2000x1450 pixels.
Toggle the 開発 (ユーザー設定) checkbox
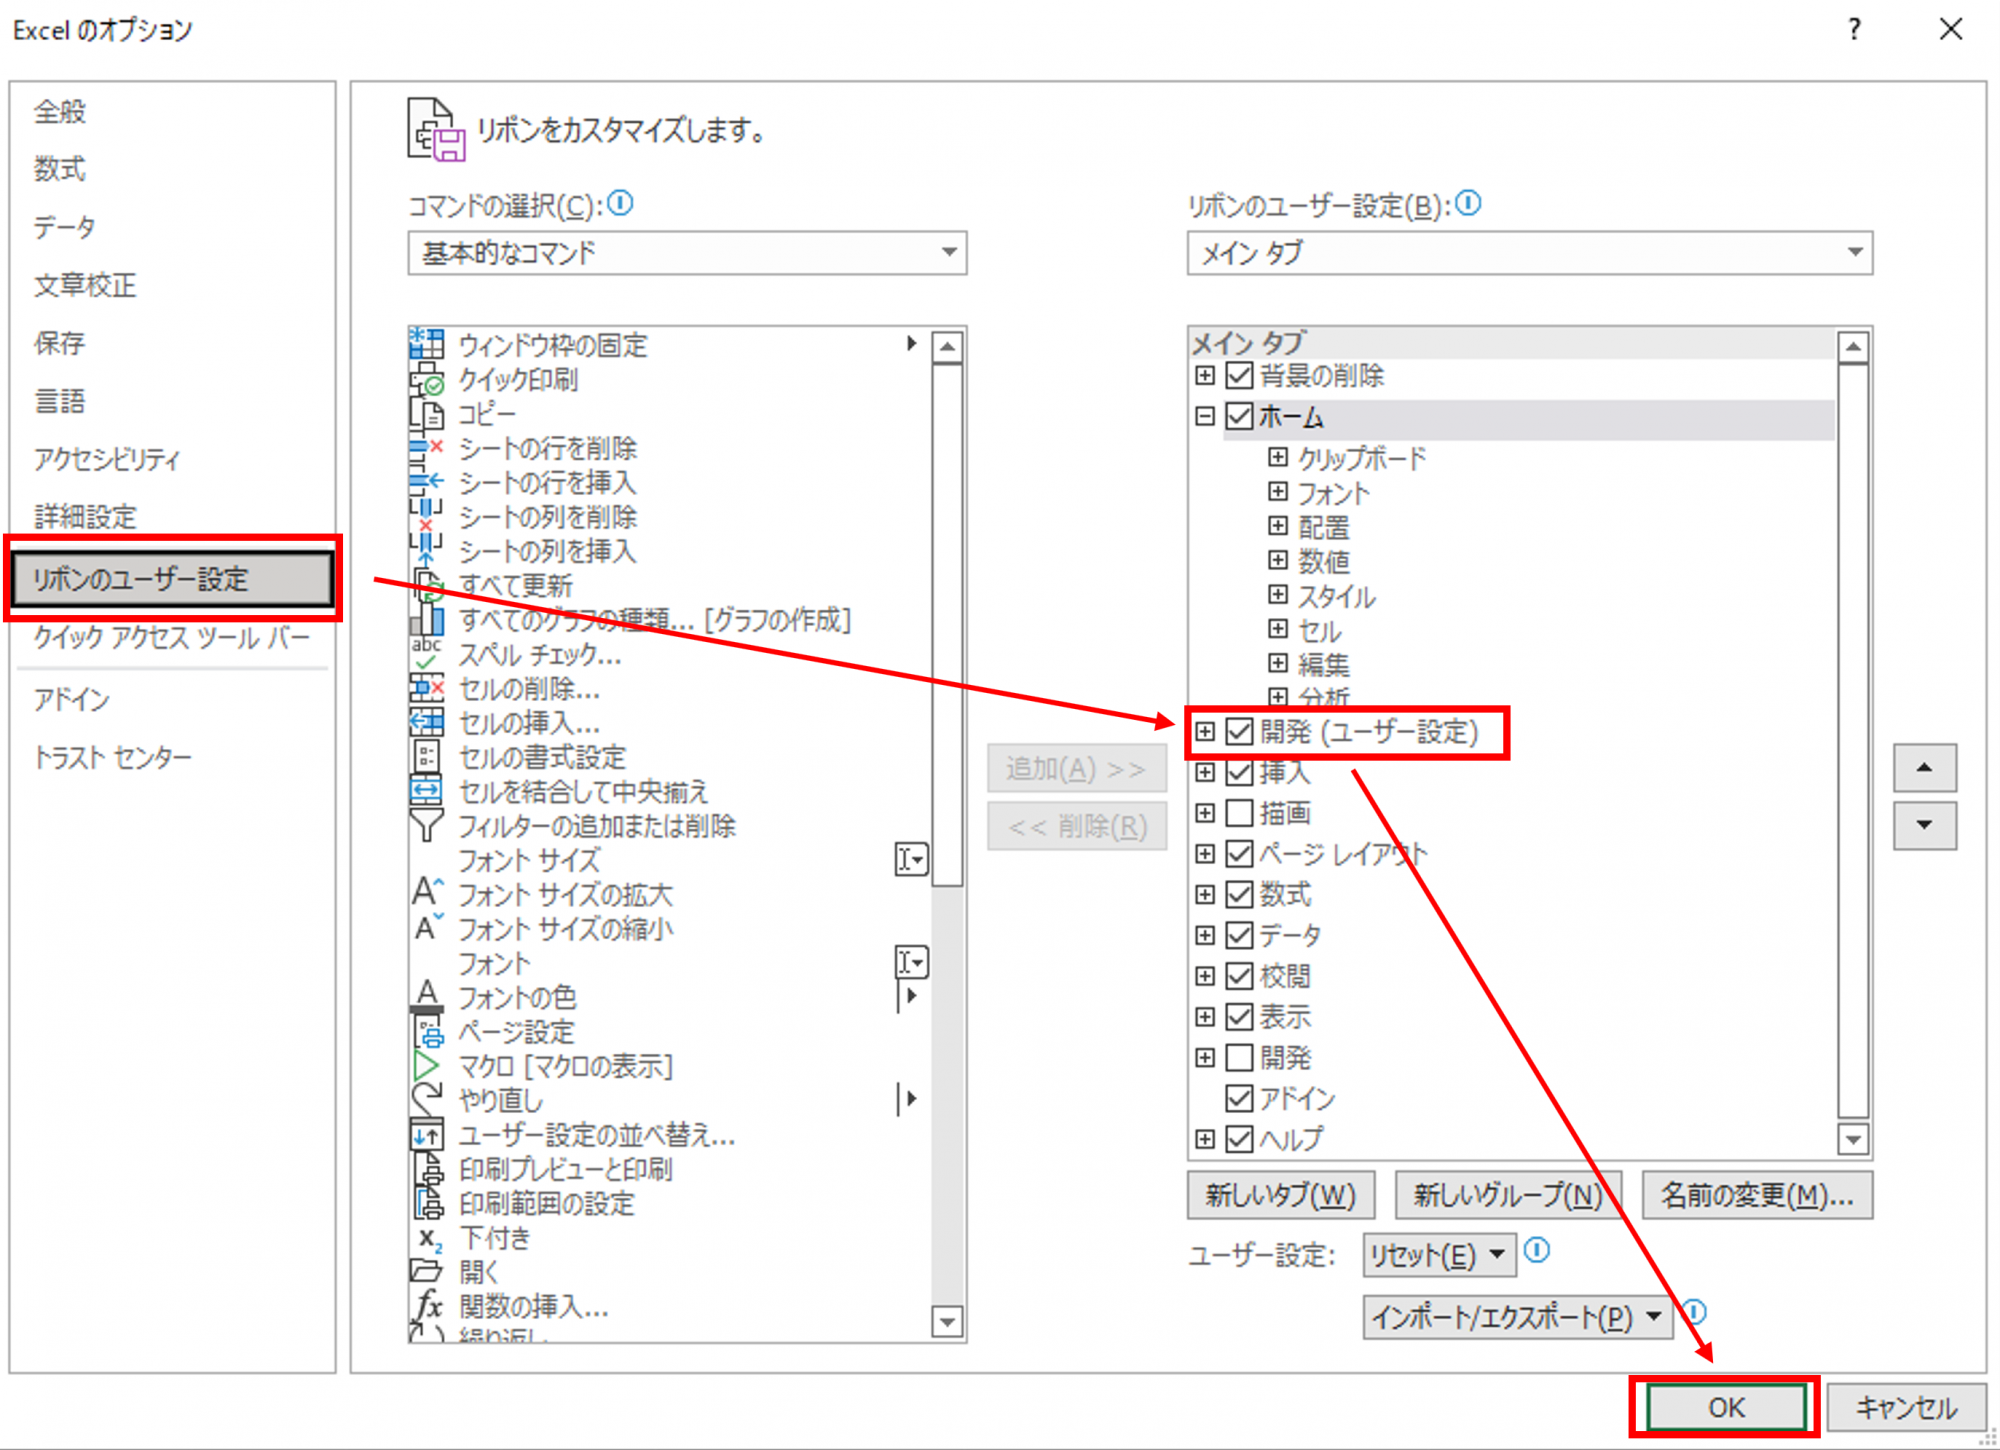(x=1239, y=732)
